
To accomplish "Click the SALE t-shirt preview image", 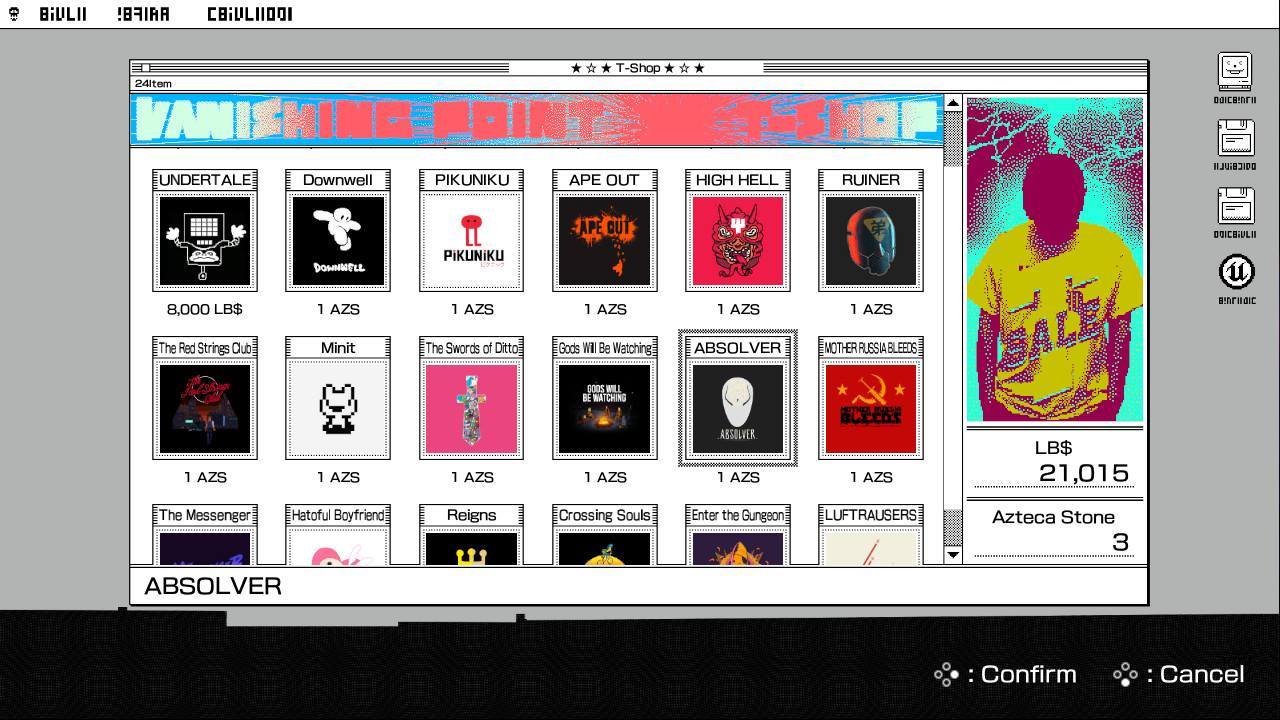I will click(1054, 260).
